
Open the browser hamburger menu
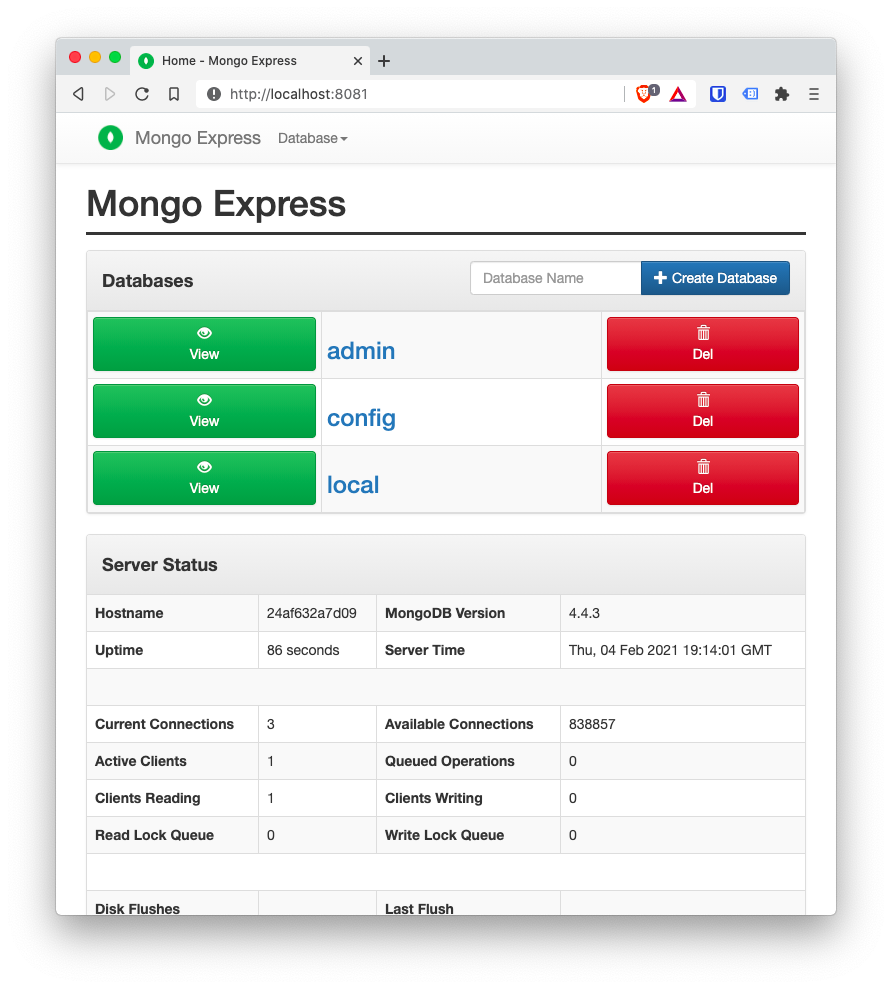point(814,94)
